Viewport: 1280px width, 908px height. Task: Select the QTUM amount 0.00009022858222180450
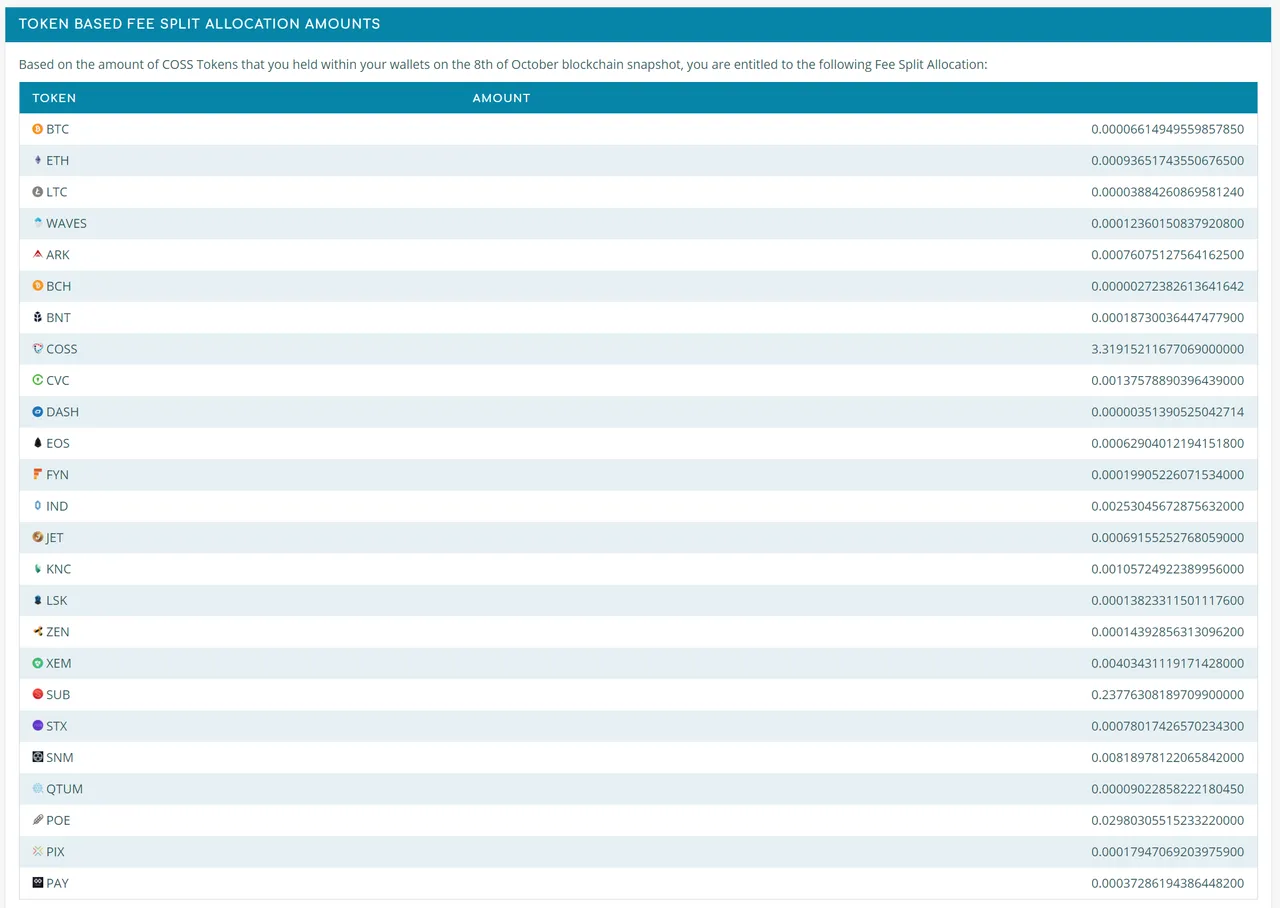coord(1167,789)
